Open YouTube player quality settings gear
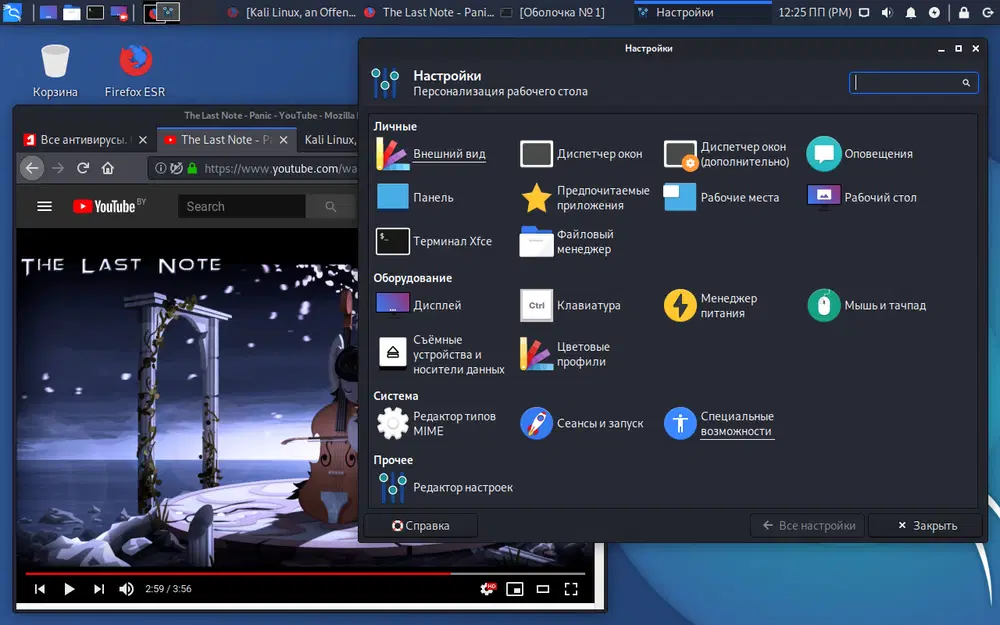Image resolution: width=1000 pixels, height=625 pixels. click(488, 589)
